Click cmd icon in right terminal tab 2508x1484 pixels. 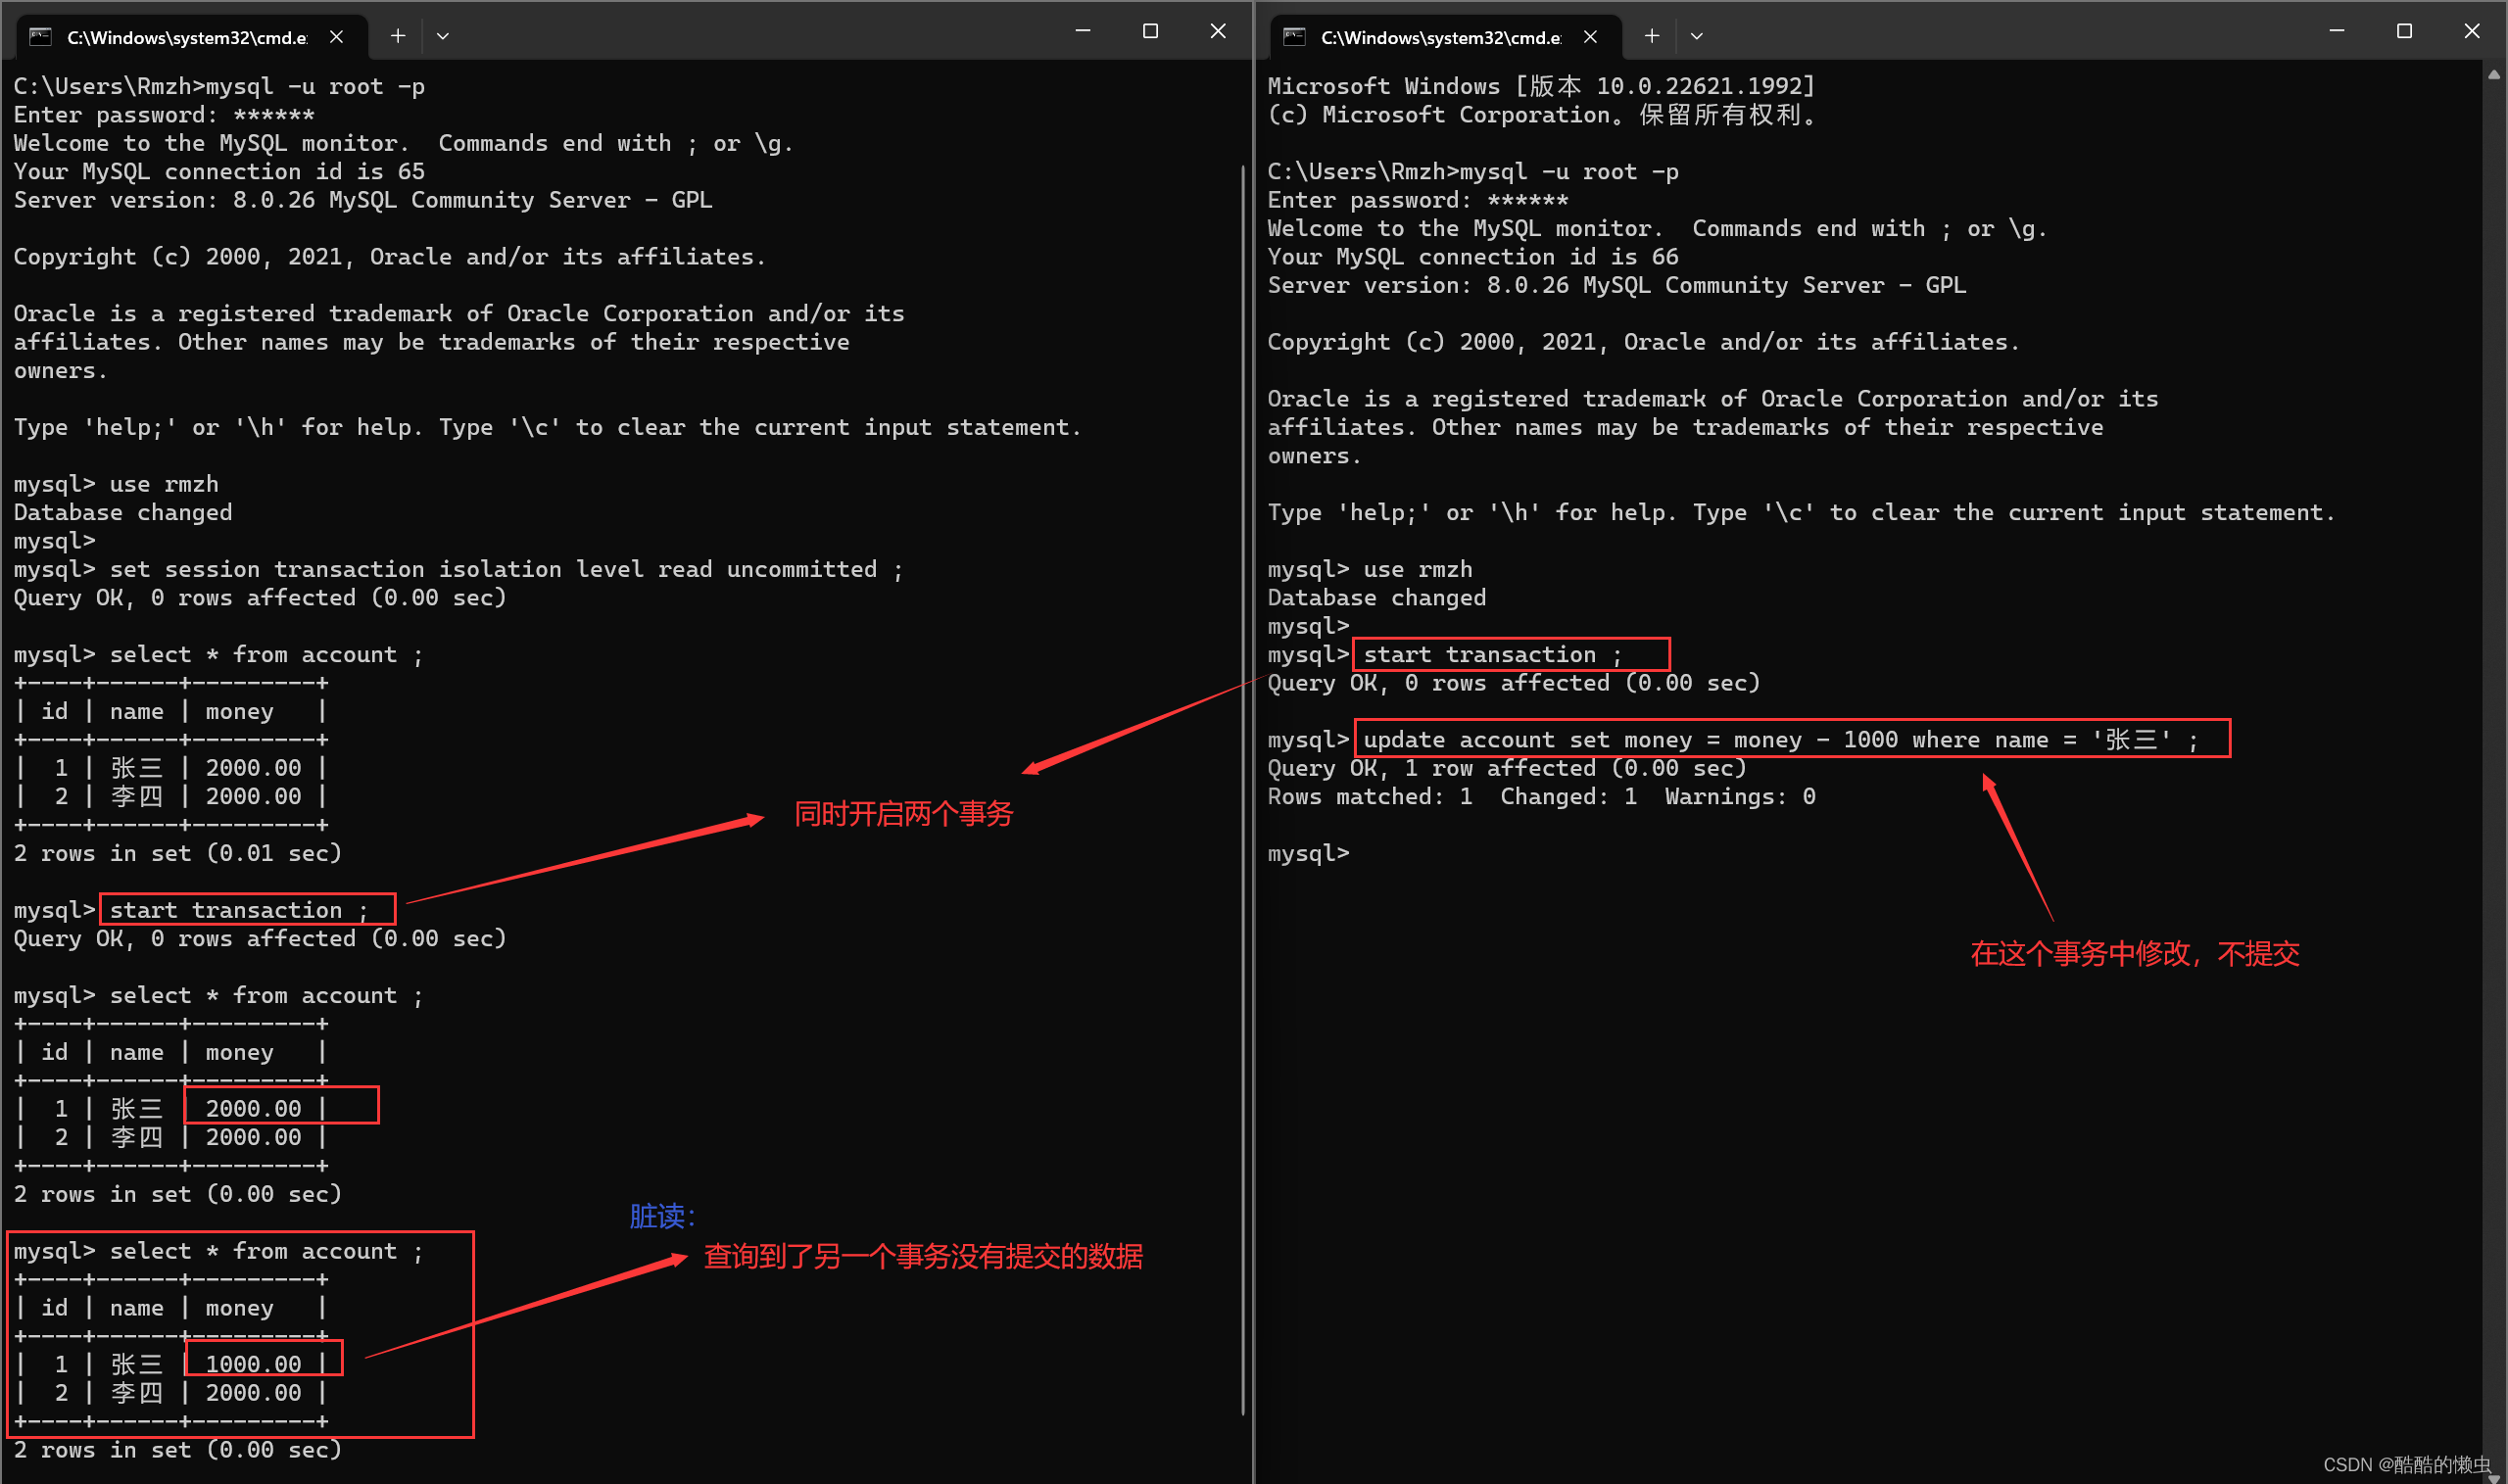pos(1294,37)
